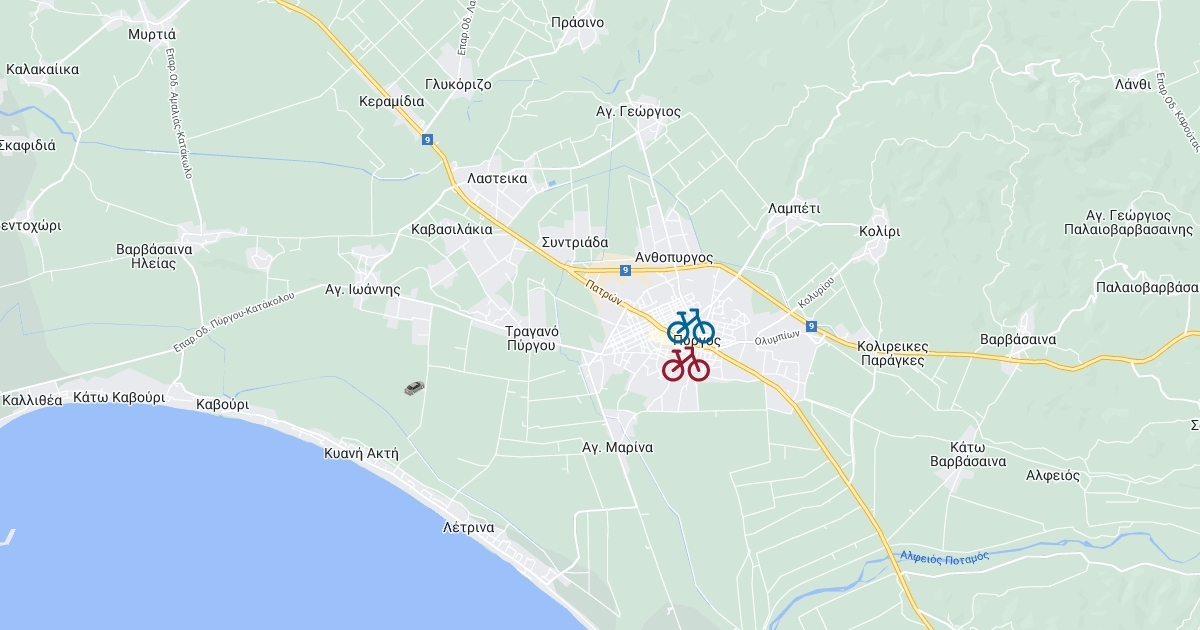The width and height of the screenshot is (1200, 630).
Task: Click the Αλφειός Ποταμός river label
Action: [x=944, y=556]
